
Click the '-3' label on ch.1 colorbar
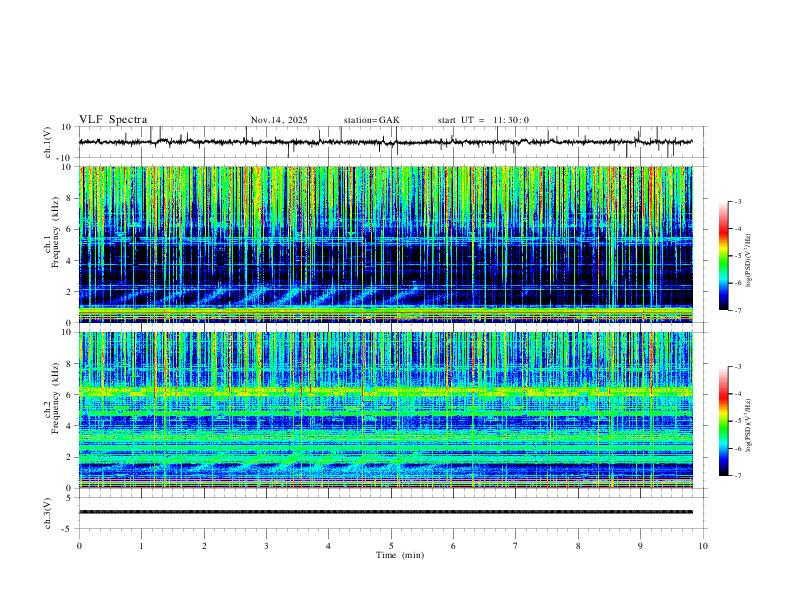(737, 201)
